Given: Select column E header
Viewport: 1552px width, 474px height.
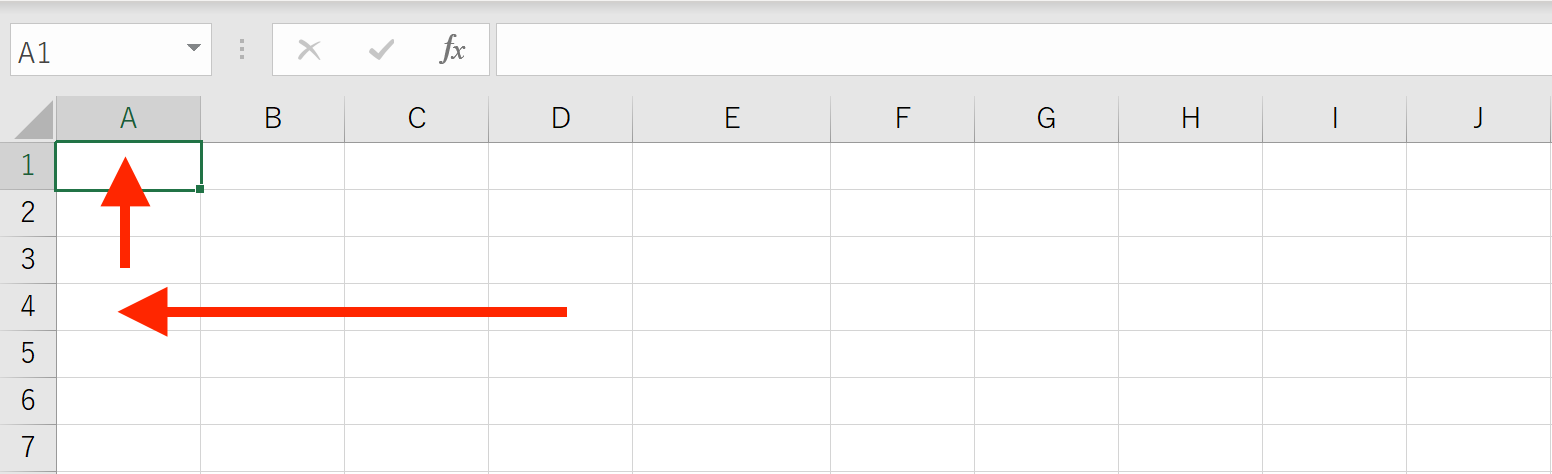Looking at the screenshot, I should tap(731, 119).
